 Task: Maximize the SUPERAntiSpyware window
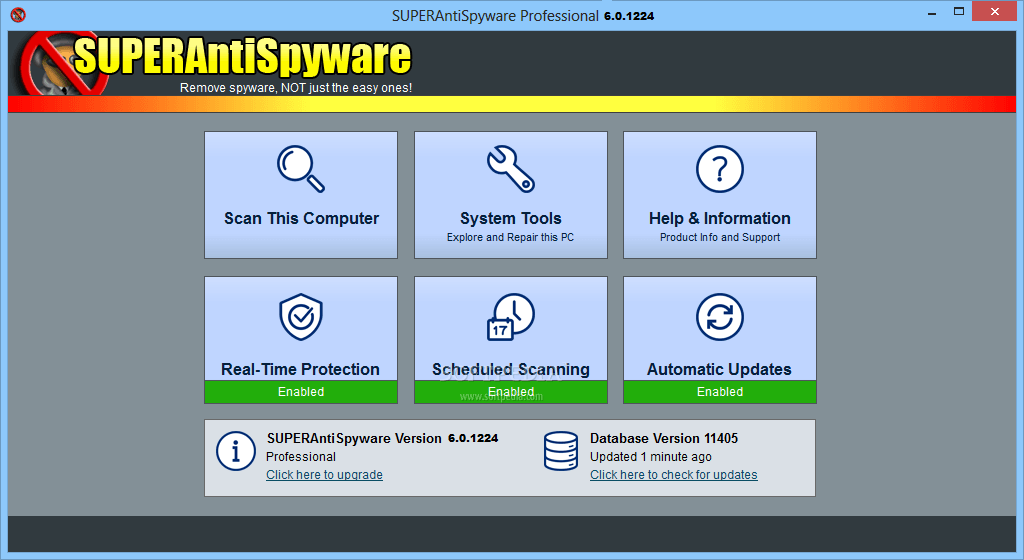click(959, 11)
